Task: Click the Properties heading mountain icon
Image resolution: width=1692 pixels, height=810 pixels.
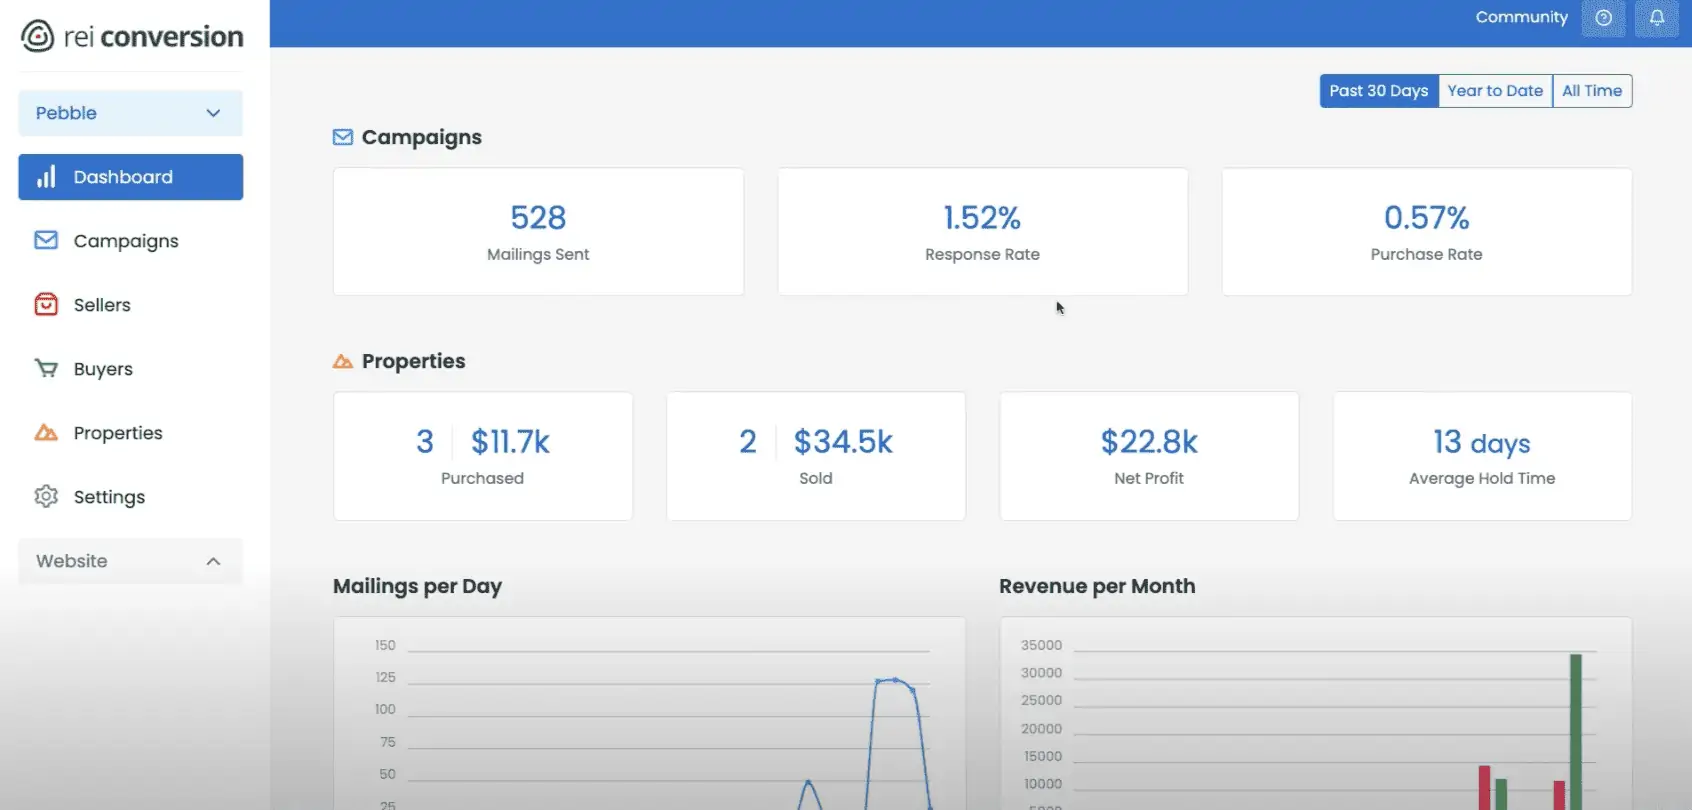Action: point(343,361)
